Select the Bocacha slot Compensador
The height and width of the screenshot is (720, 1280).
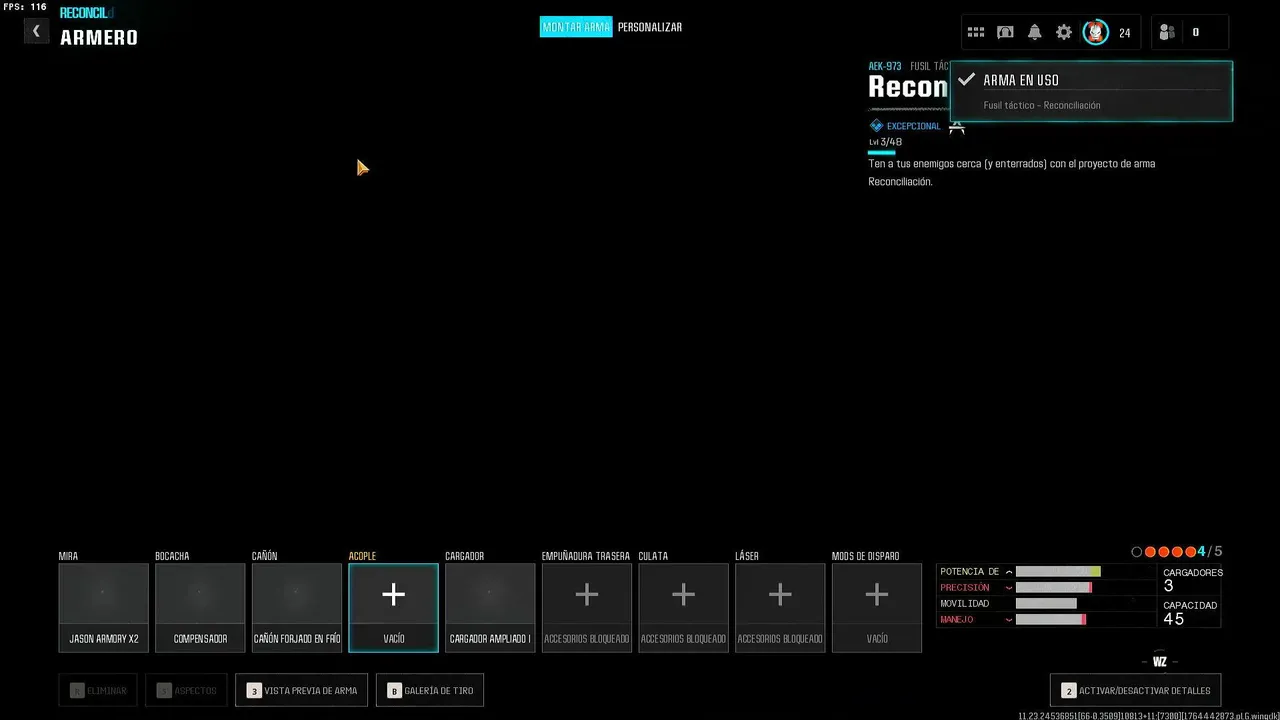tap(200, 607)
